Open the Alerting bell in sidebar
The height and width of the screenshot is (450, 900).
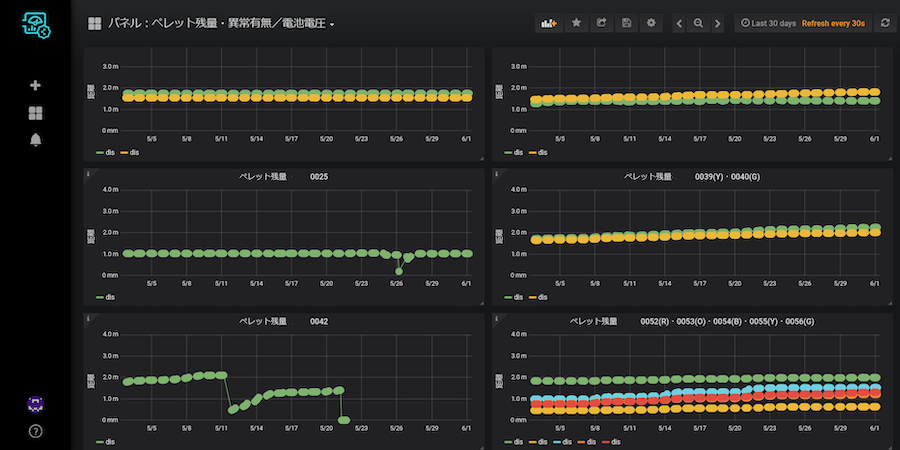pyautogui.click(x=36, y=140)
